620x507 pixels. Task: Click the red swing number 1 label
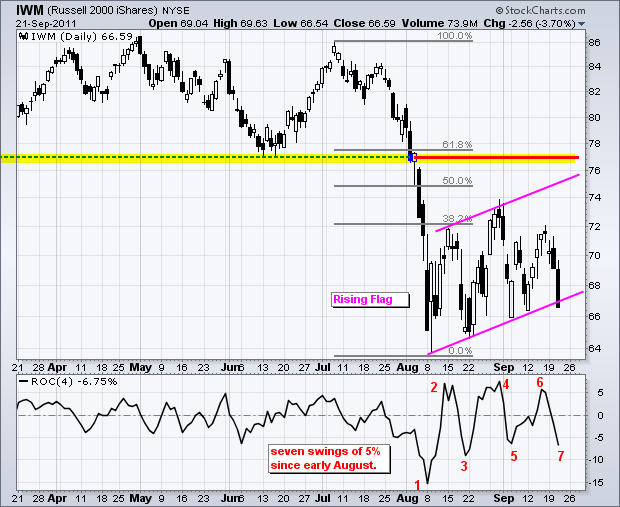tap(417, 485)
